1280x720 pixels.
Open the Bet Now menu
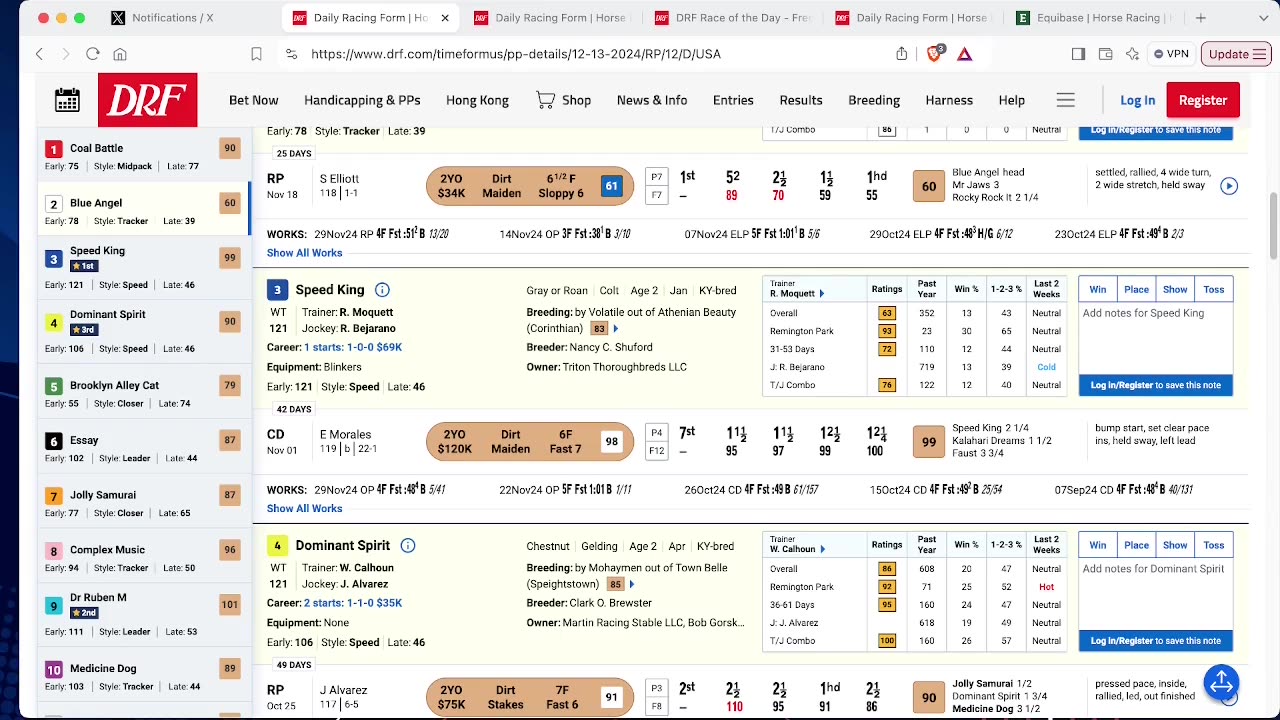tap(254, 100)
